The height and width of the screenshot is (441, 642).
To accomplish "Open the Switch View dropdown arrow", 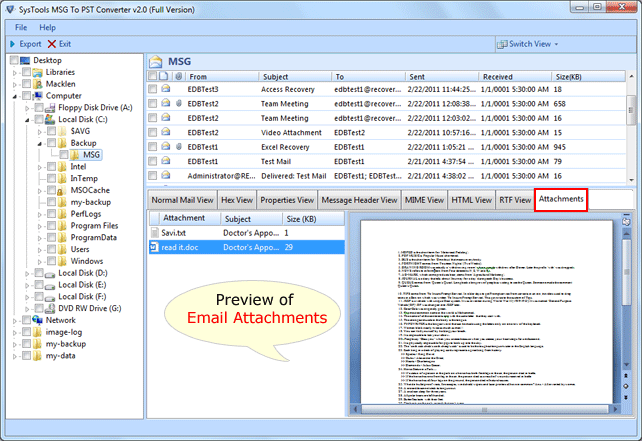I will point(556,44).
